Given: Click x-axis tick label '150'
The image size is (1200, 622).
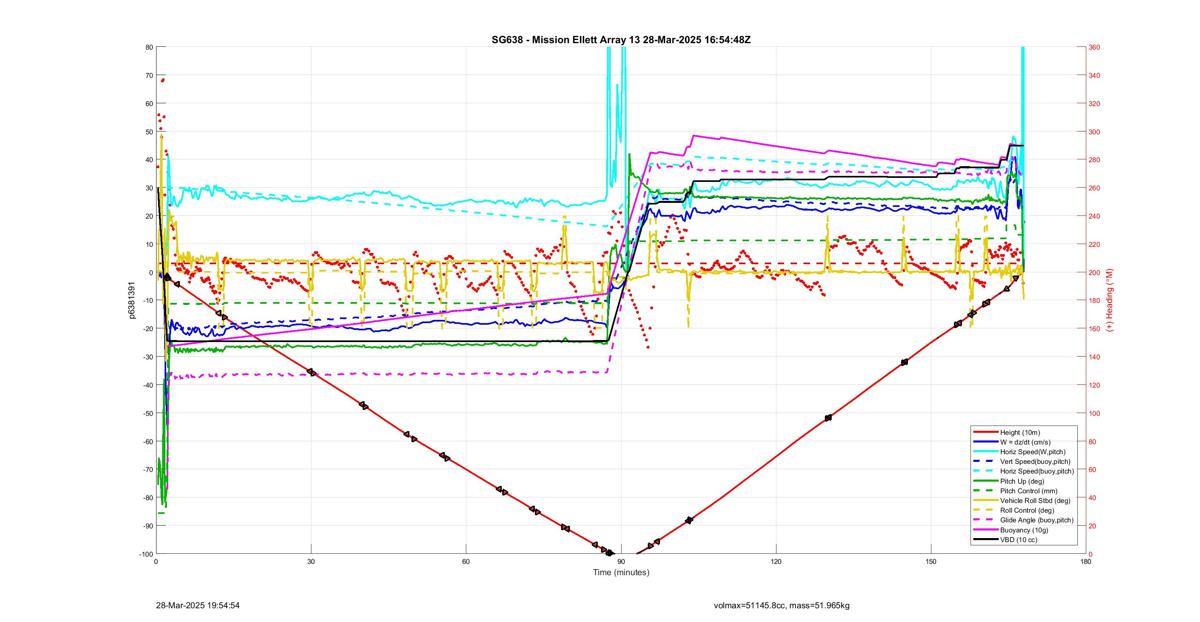Looking at the screenshot, I should [931, 562].
